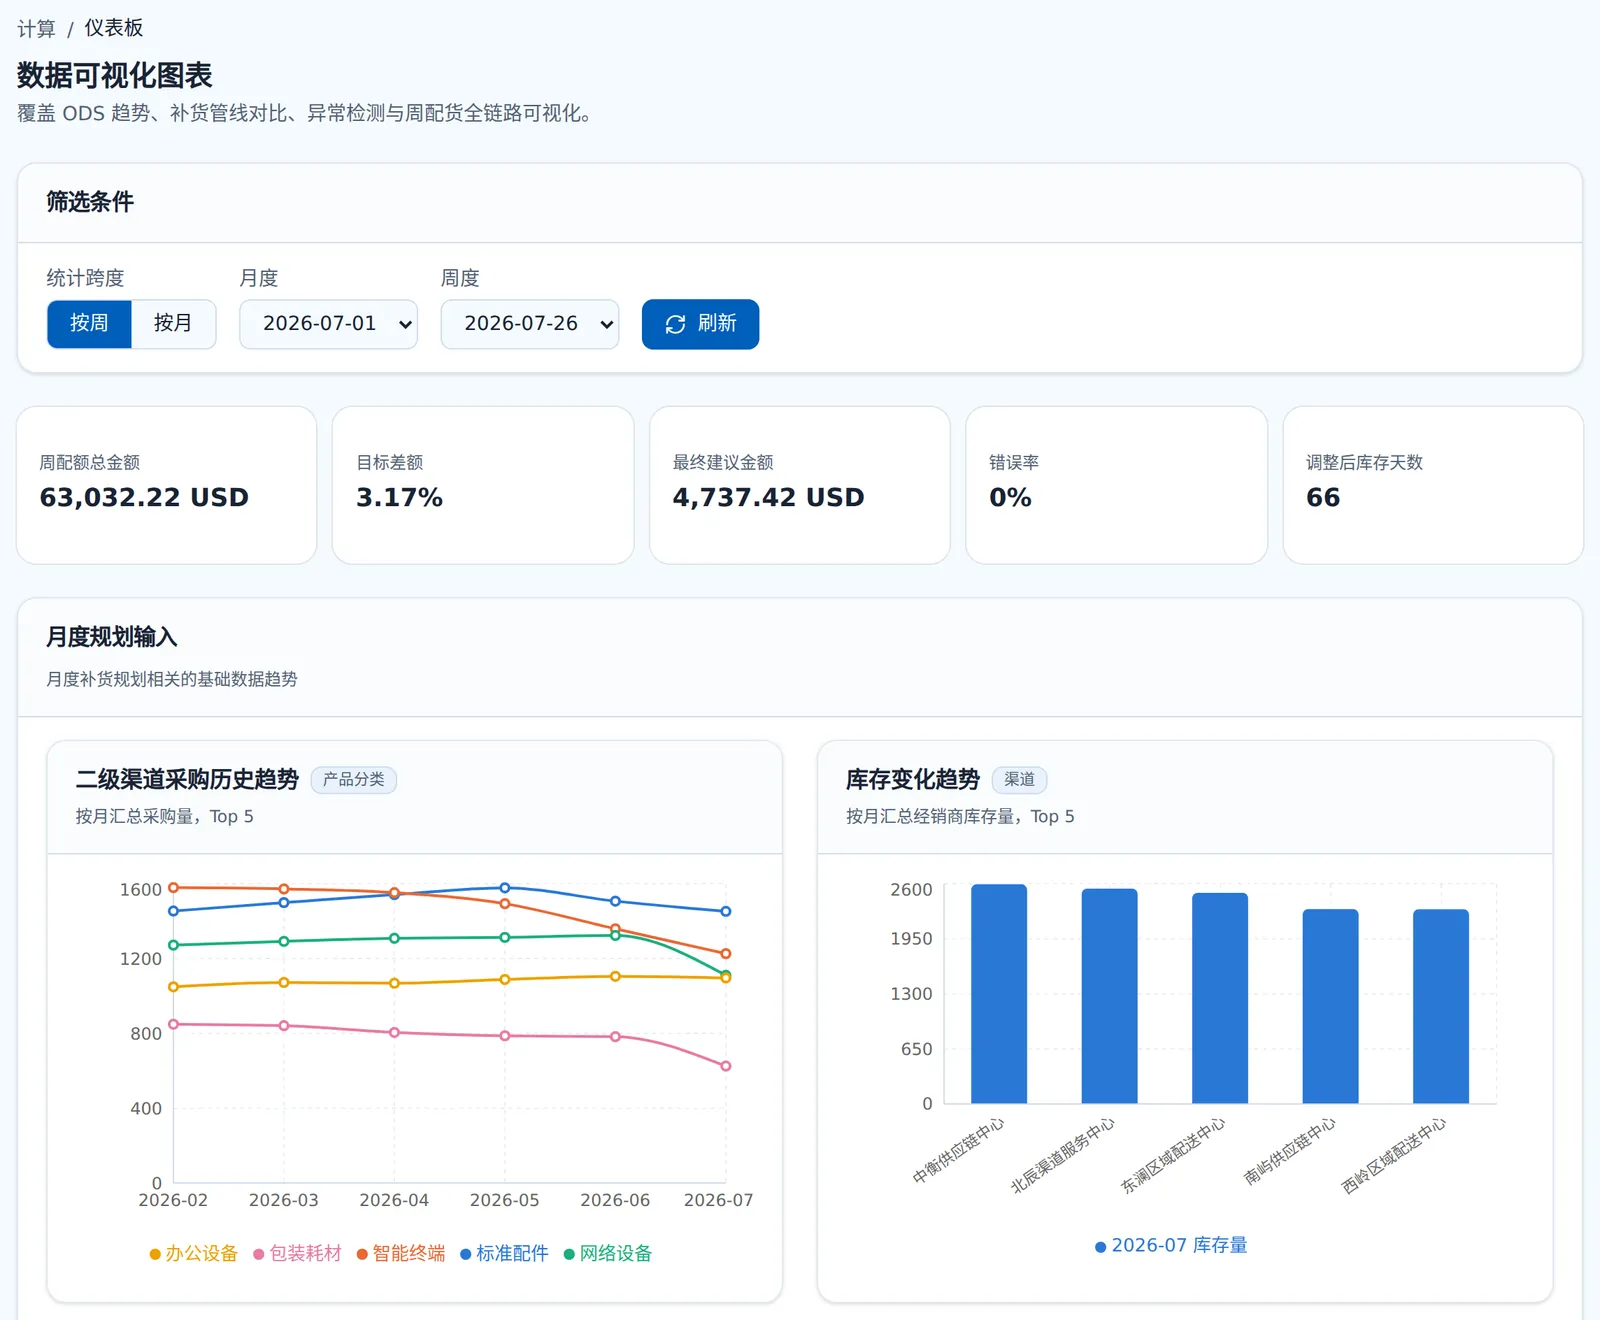Click the 库存变化趋势 chart title
Image resolution: width=1600 pixels, height=1320 pixels.
(913, 779)
